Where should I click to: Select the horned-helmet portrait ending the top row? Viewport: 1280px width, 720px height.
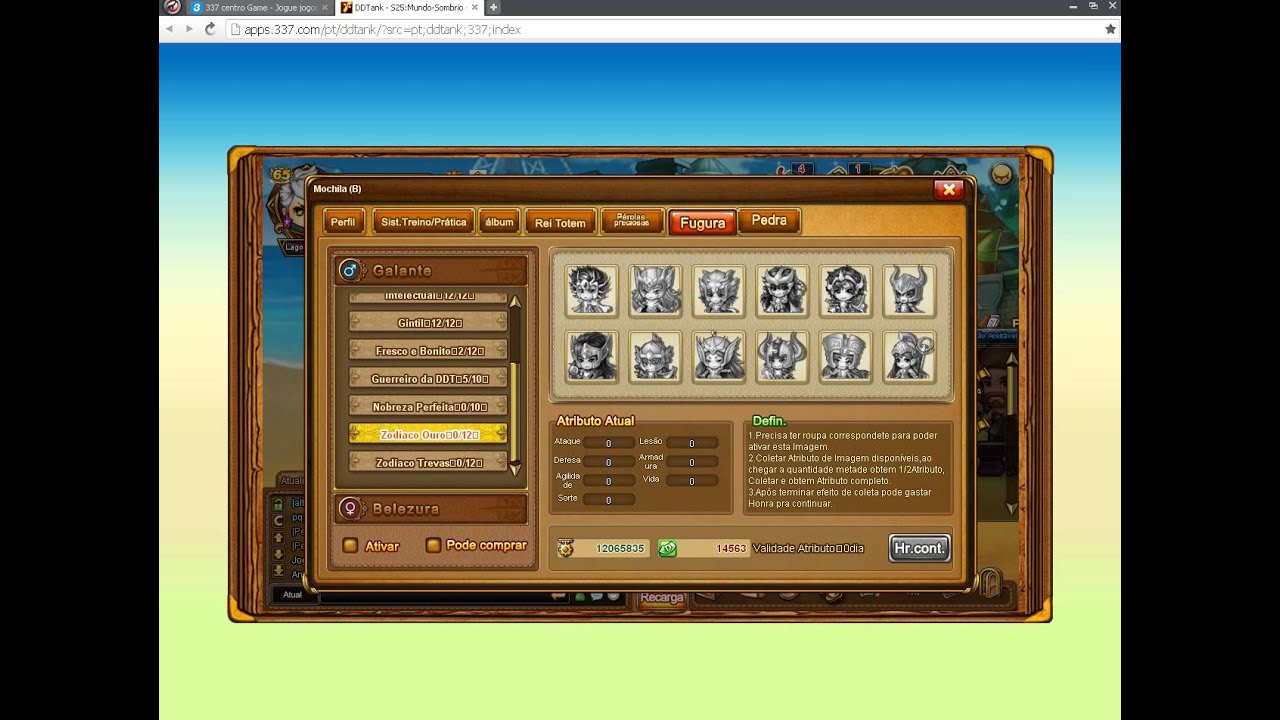pos(909,291)
